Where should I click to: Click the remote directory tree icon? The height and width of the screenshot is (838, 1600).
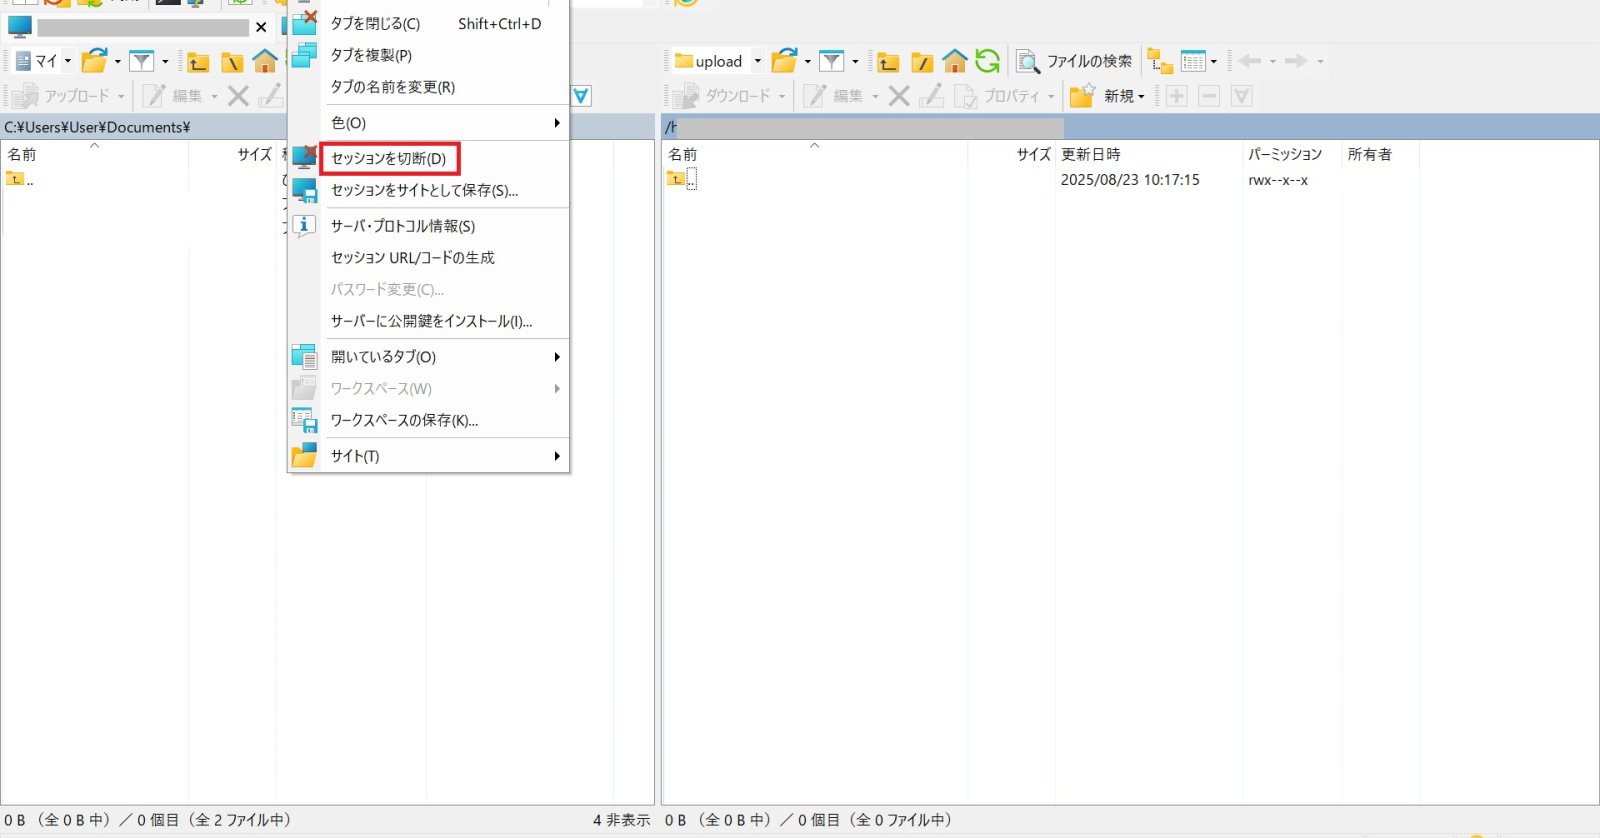(x=1160, y=61)
